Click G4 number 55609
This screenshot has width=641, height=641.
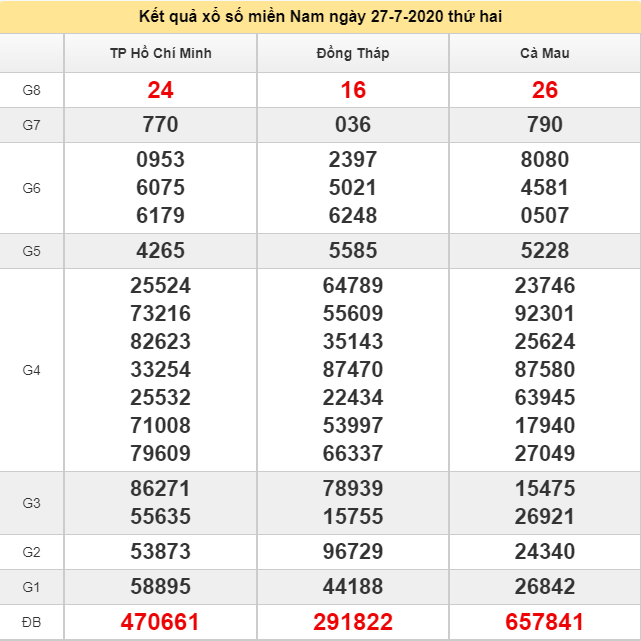click(353, 314)
